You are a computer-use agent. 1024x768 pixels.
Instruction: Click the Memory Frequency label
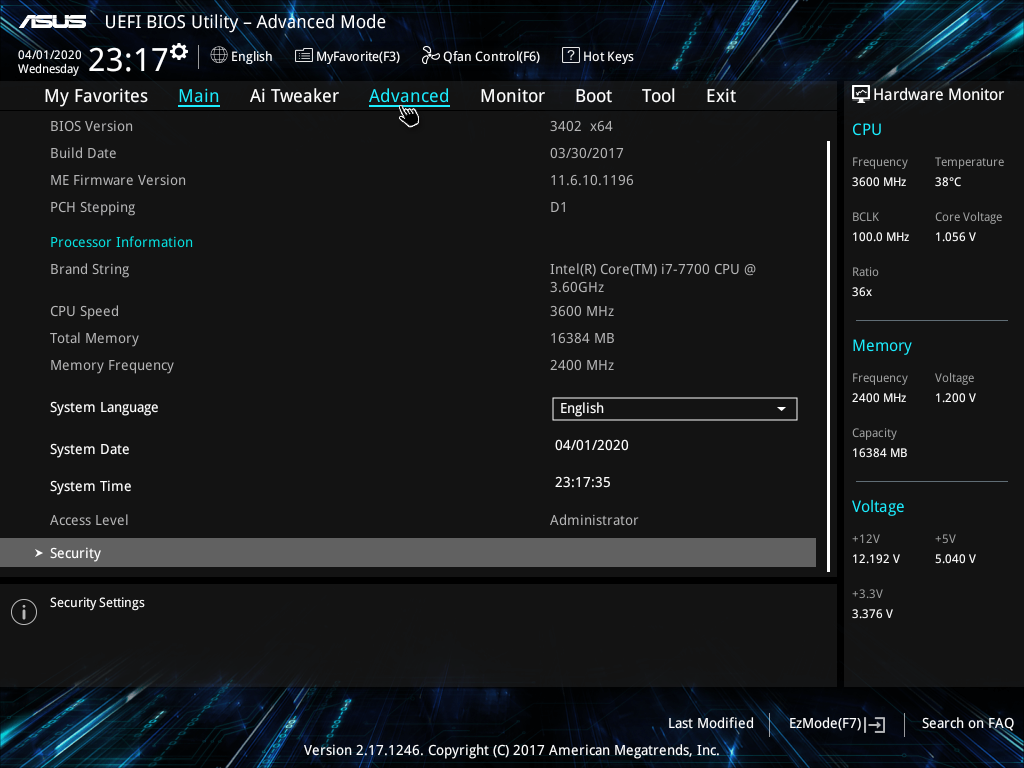pyautogui.click(x=112, y=366)
